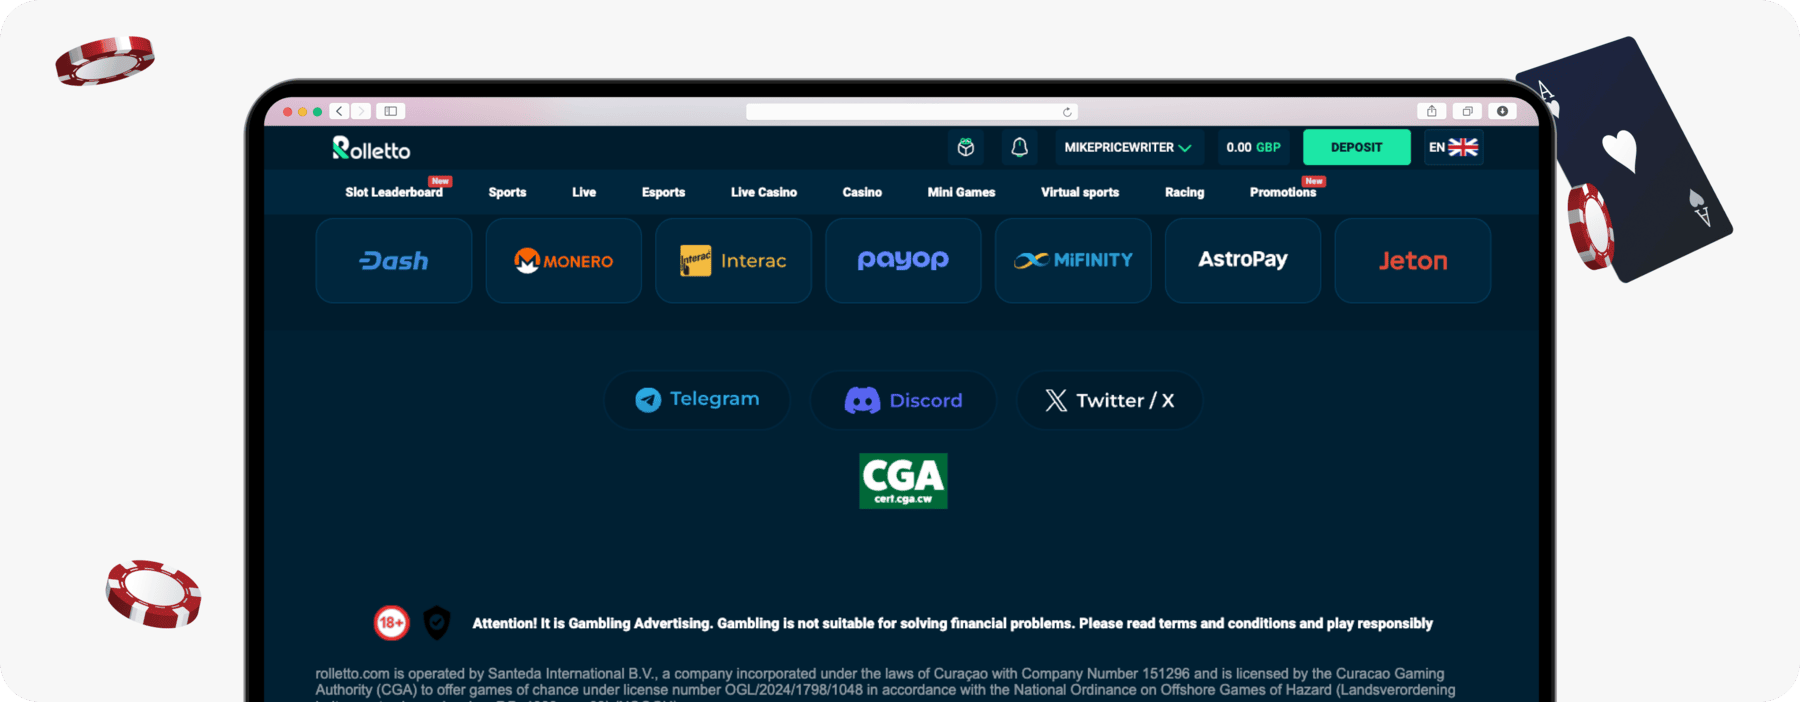The height and width of the screenshot is (702, 1800).
Task: Click the shield responsible gaming icon
Action: pyautogui.click(x=437, y=623)
